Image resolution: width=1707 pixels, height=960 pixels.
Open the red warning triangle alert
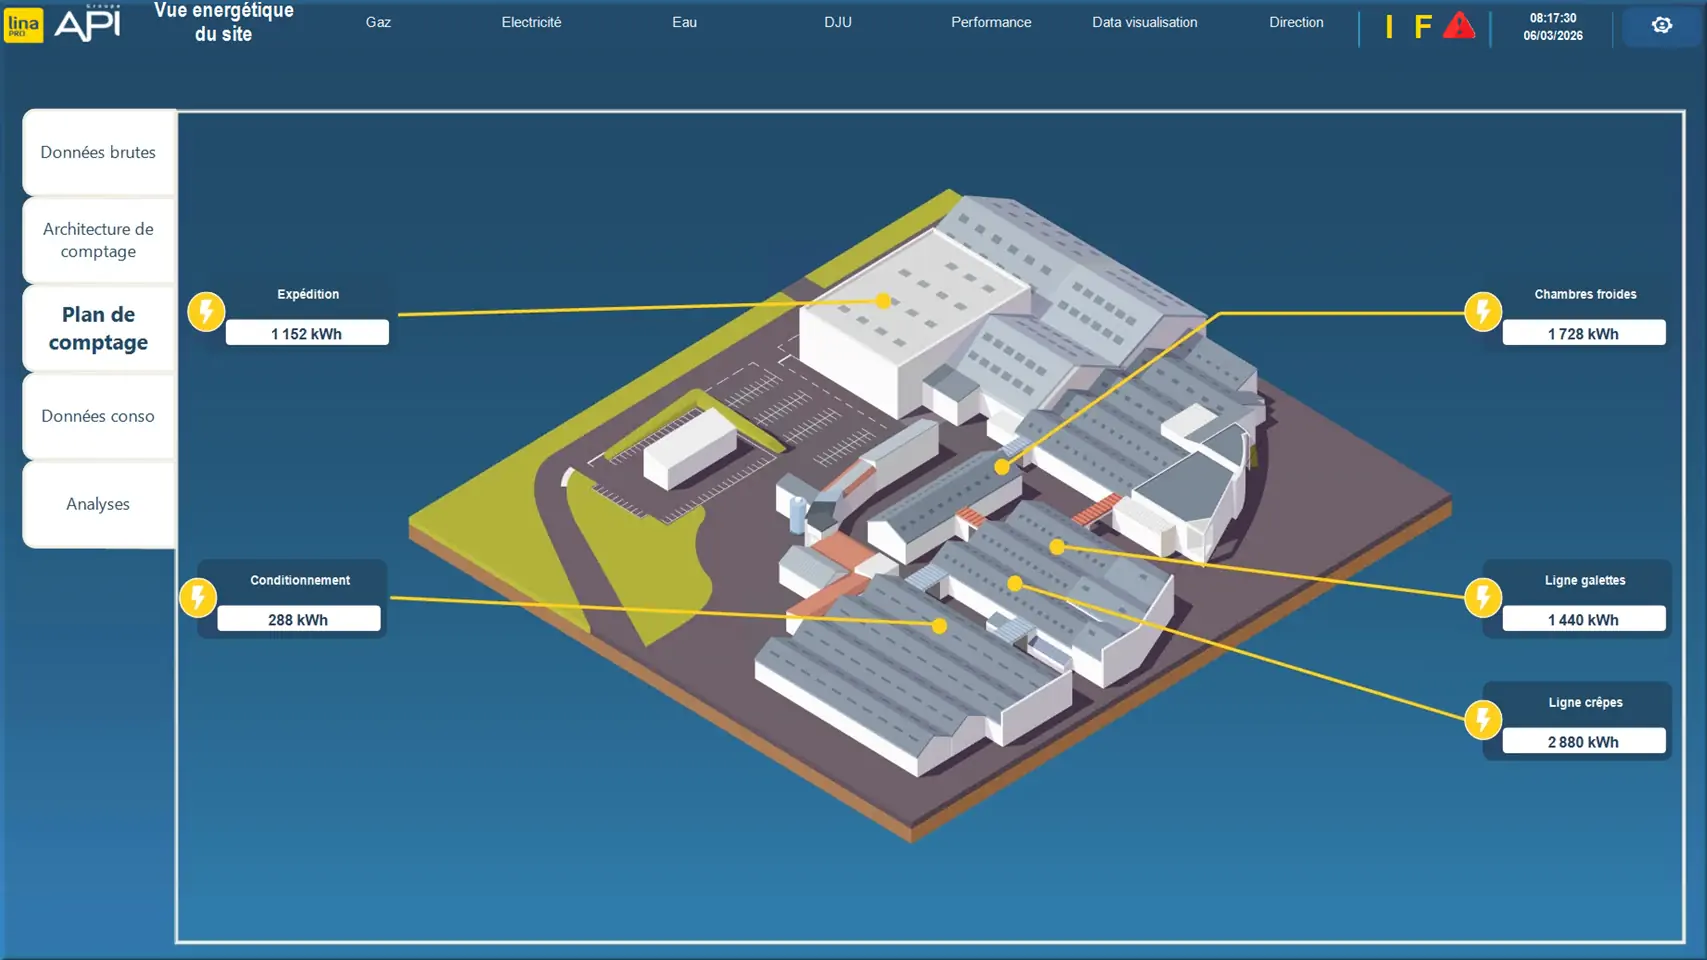pyautogui.click(x=1459, y=26)
